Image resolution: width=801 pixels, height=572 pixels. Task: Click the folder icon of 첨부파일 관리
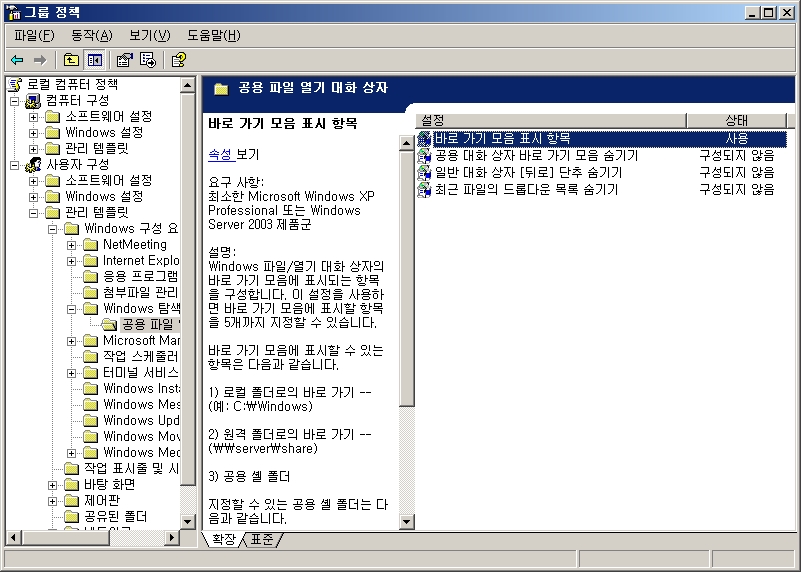[x=90, y=293]
